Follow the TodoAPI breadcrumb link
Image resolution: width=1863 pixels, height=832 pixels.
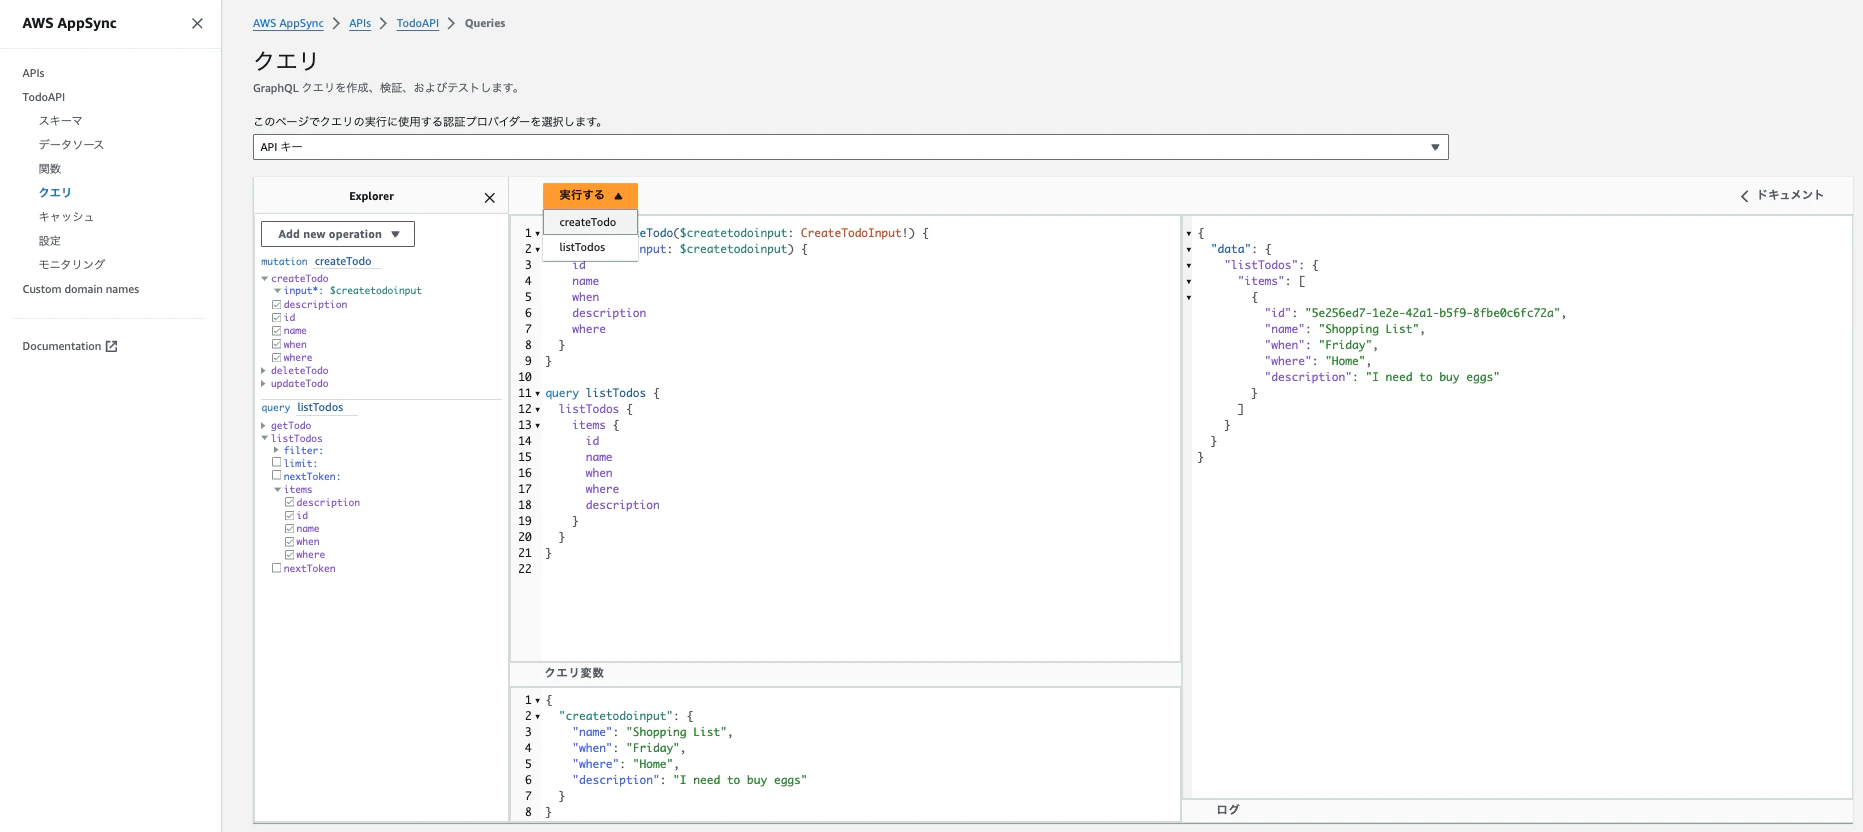tap(418, 23)
